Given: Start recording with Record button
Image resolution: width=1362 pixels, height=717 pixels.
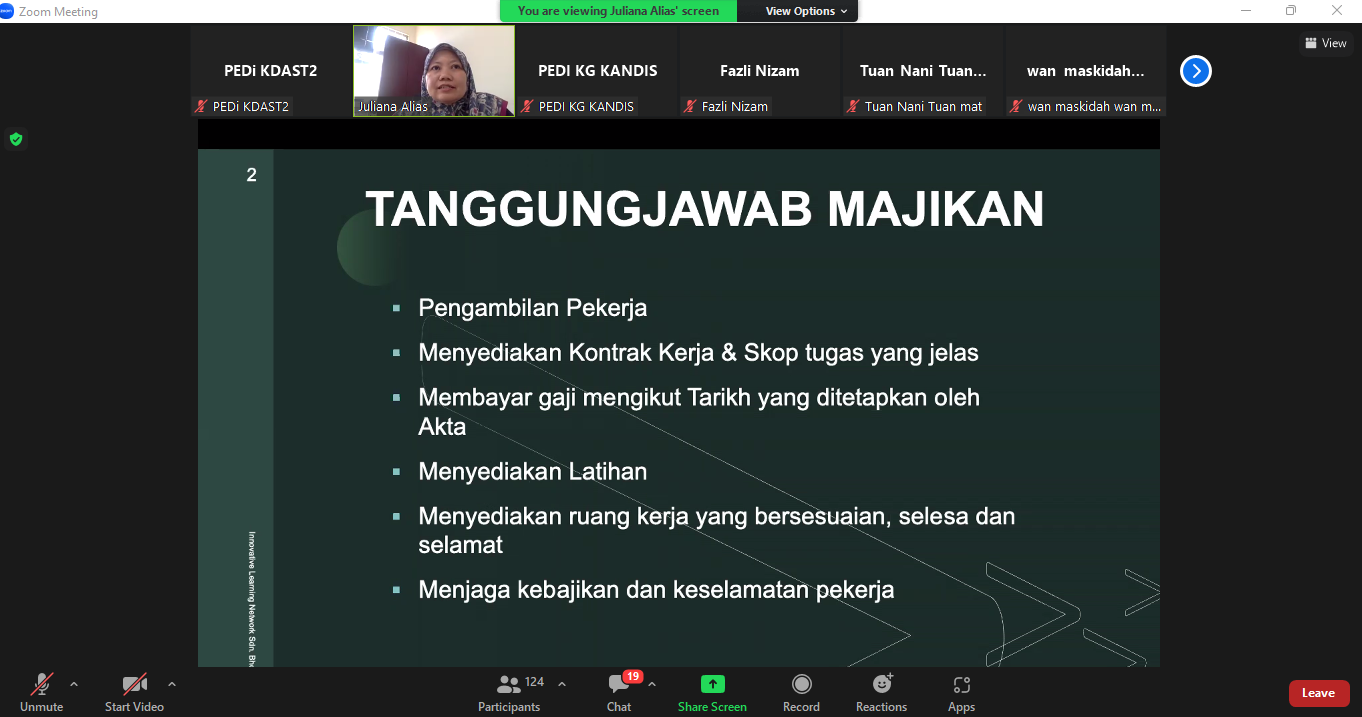Looking at the screenshot, I should (x=801, y=692).
